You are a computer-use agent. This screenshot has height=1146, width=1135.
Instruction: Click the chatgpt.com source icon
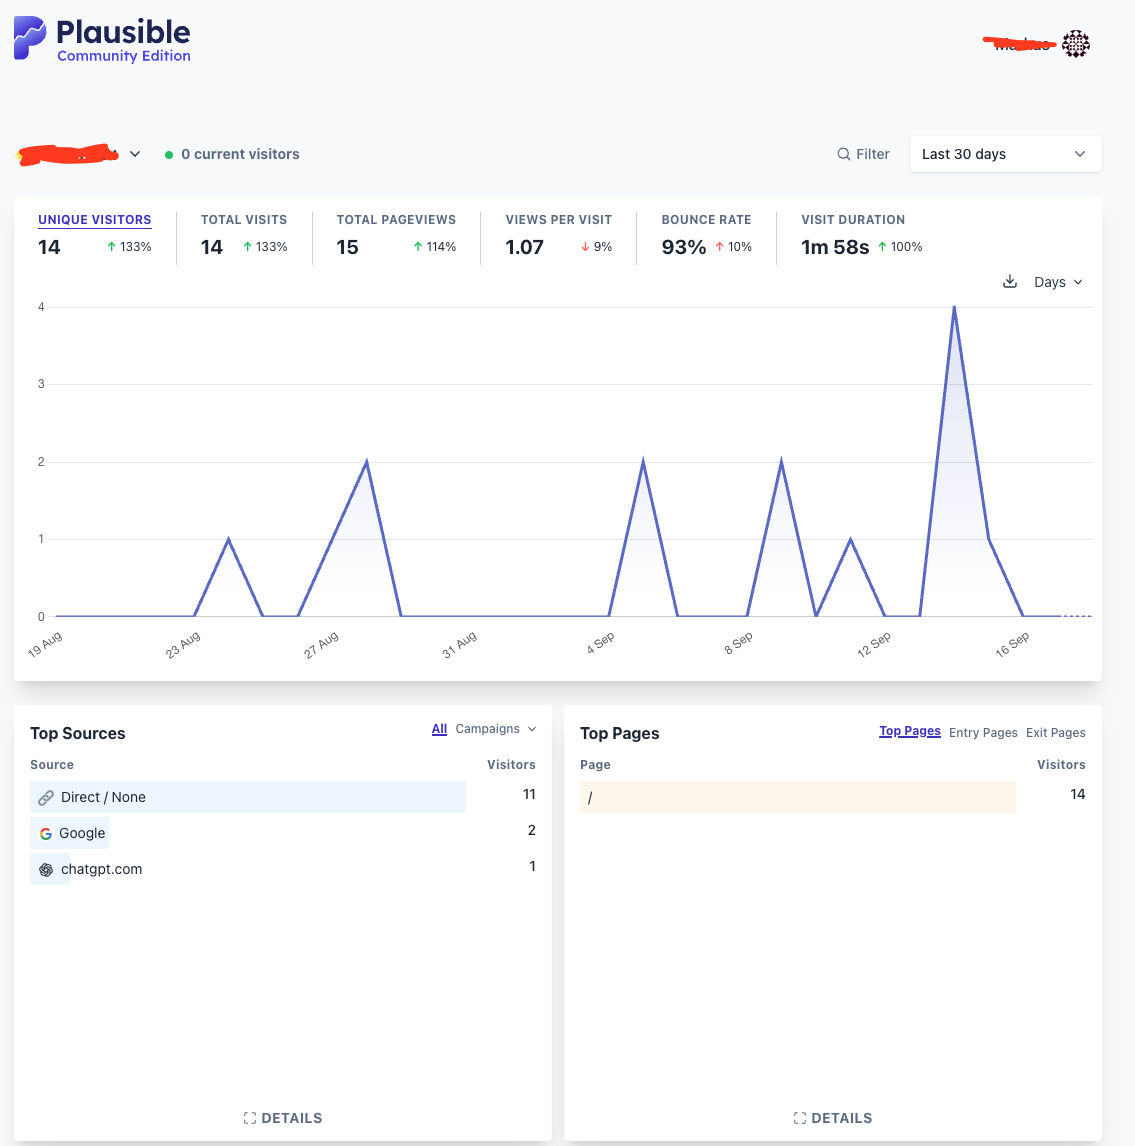pyautogui.click(x=46, y=870)
